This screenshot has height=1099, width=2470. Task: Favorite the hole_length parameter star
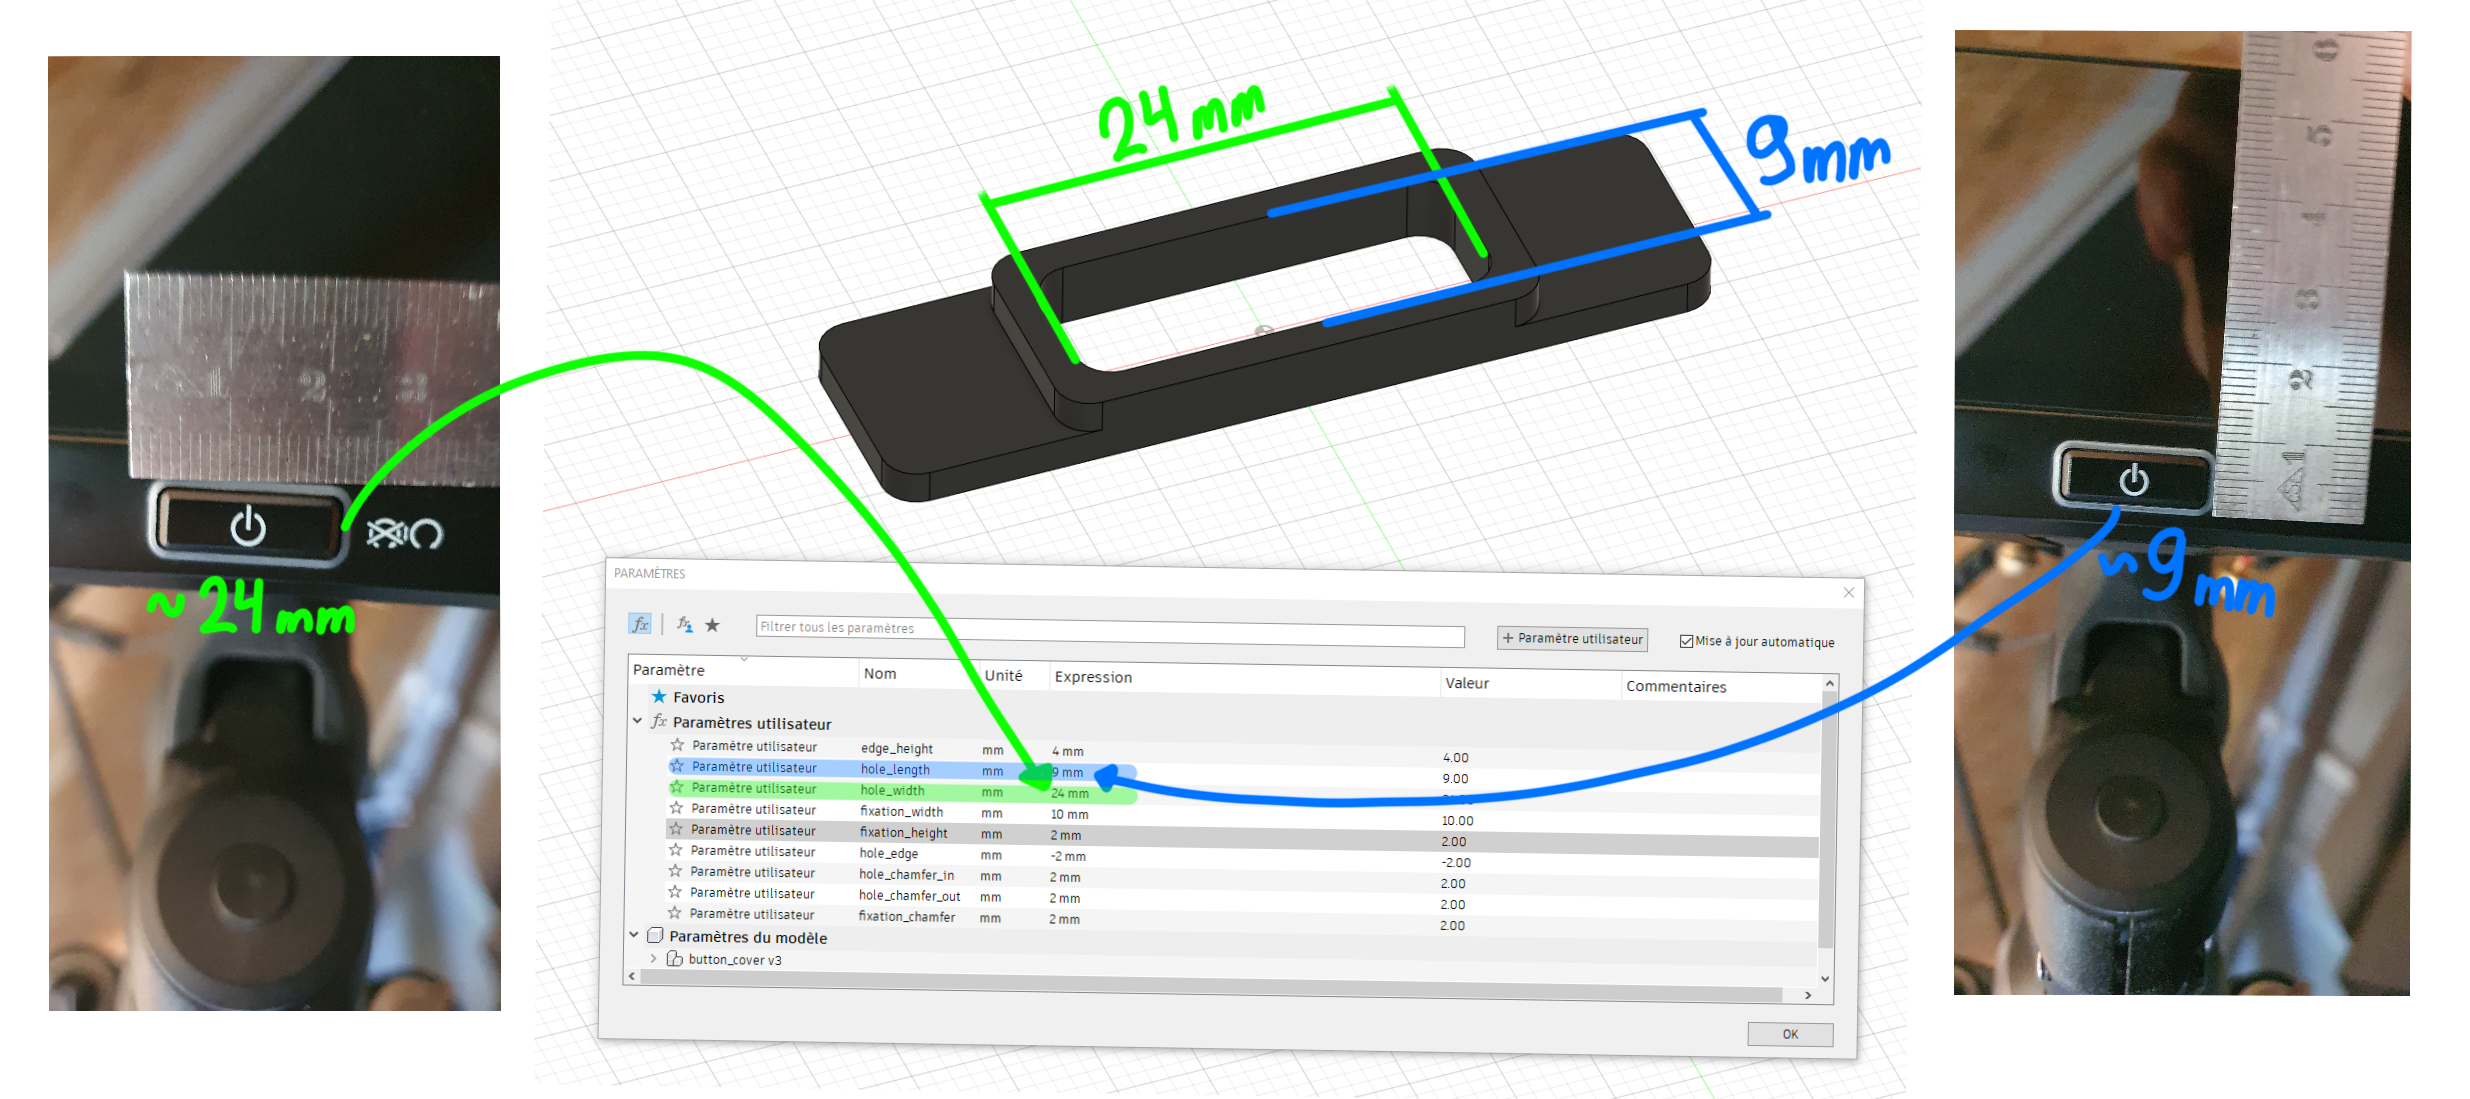[677, 767]
